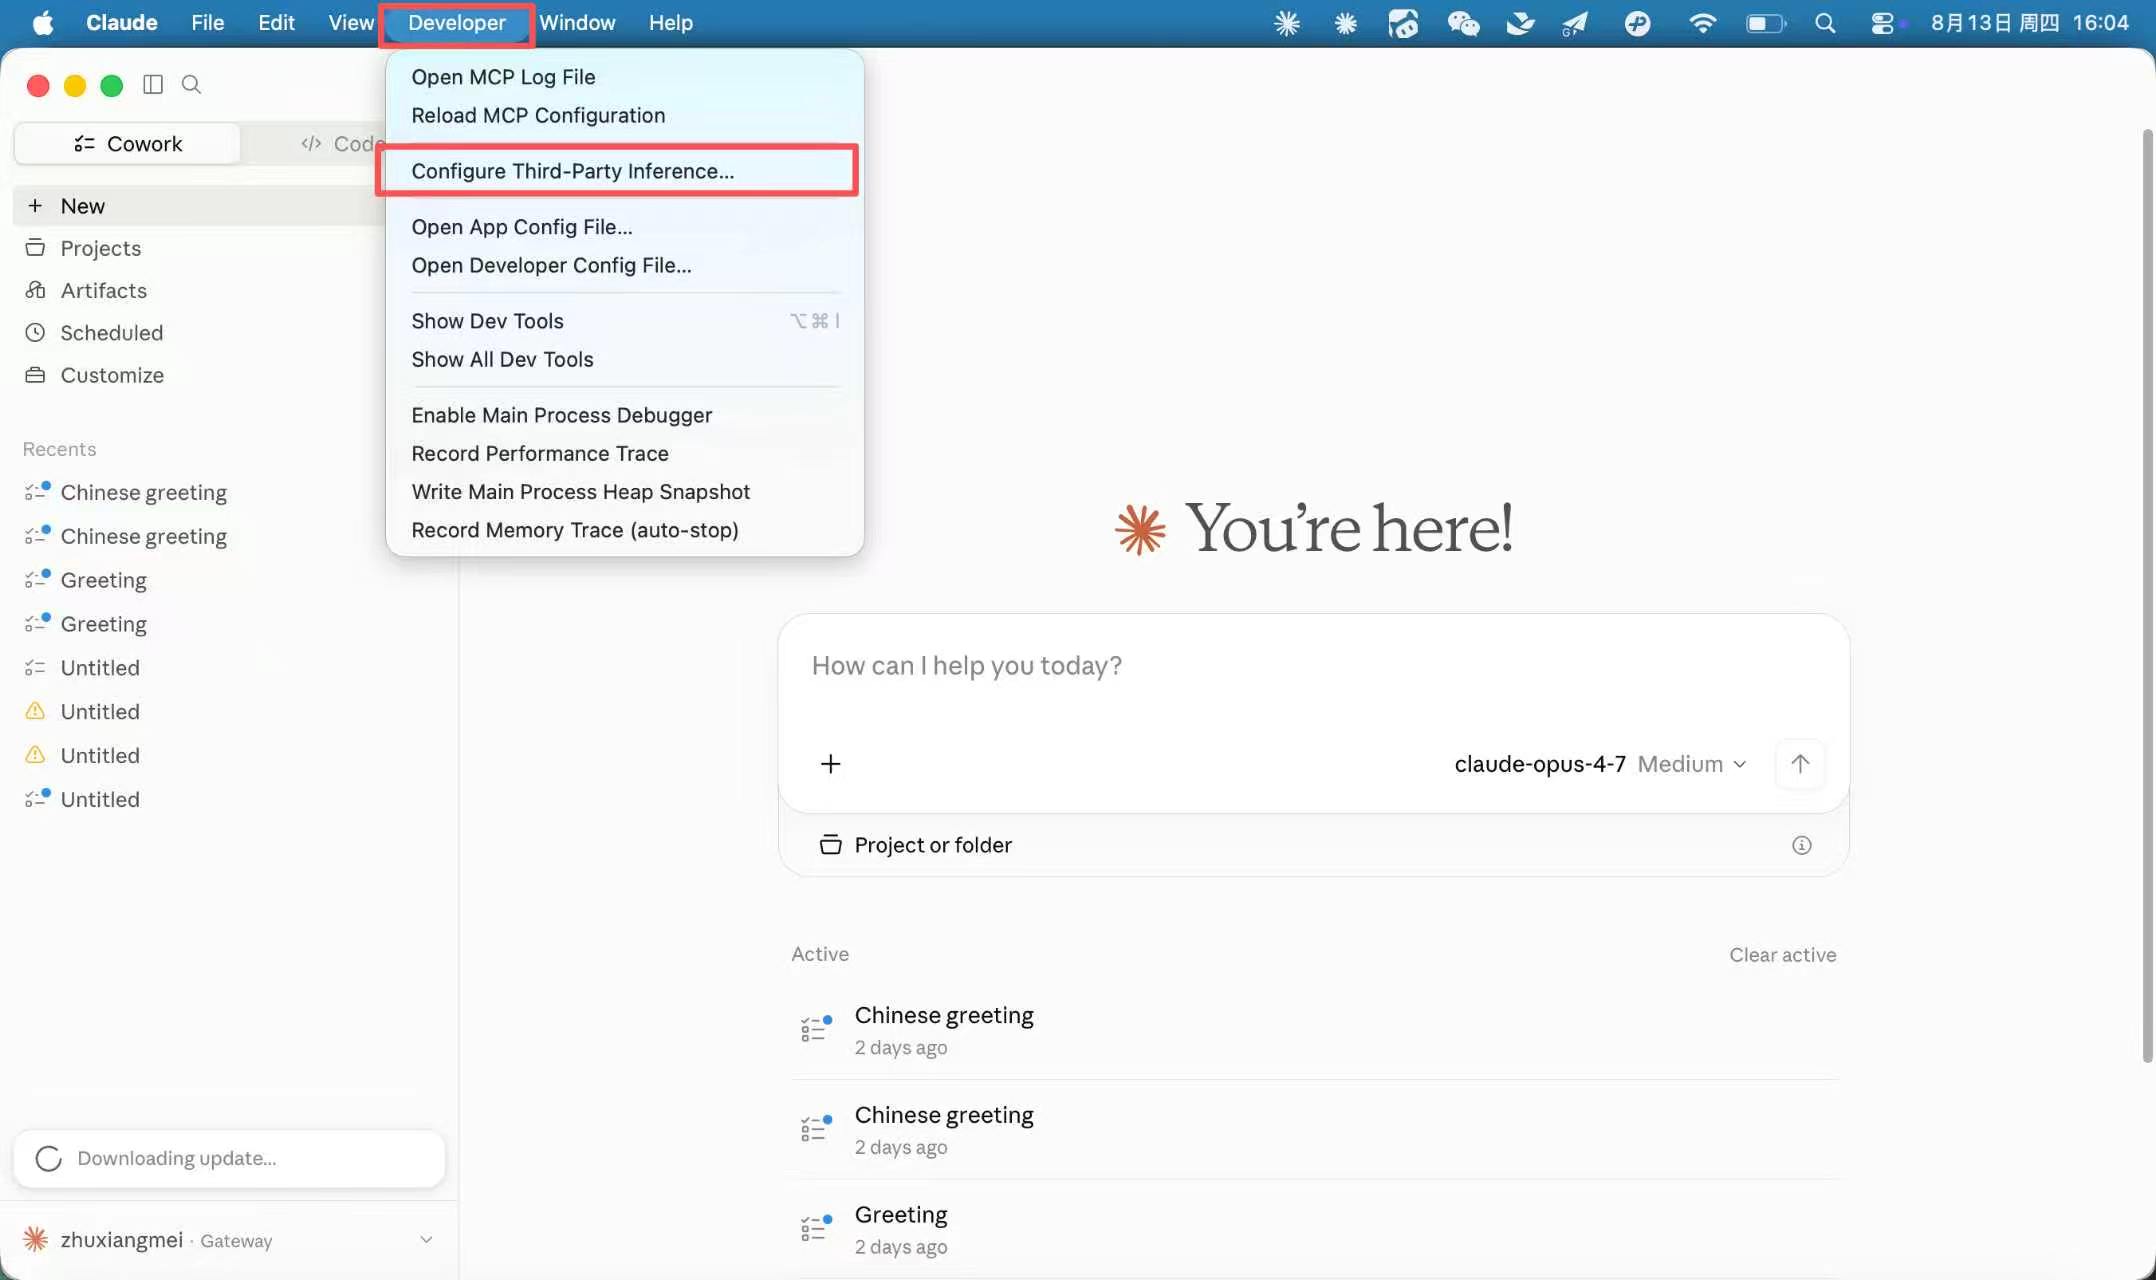Toggle the sidebar panel icon

point(153,85)
